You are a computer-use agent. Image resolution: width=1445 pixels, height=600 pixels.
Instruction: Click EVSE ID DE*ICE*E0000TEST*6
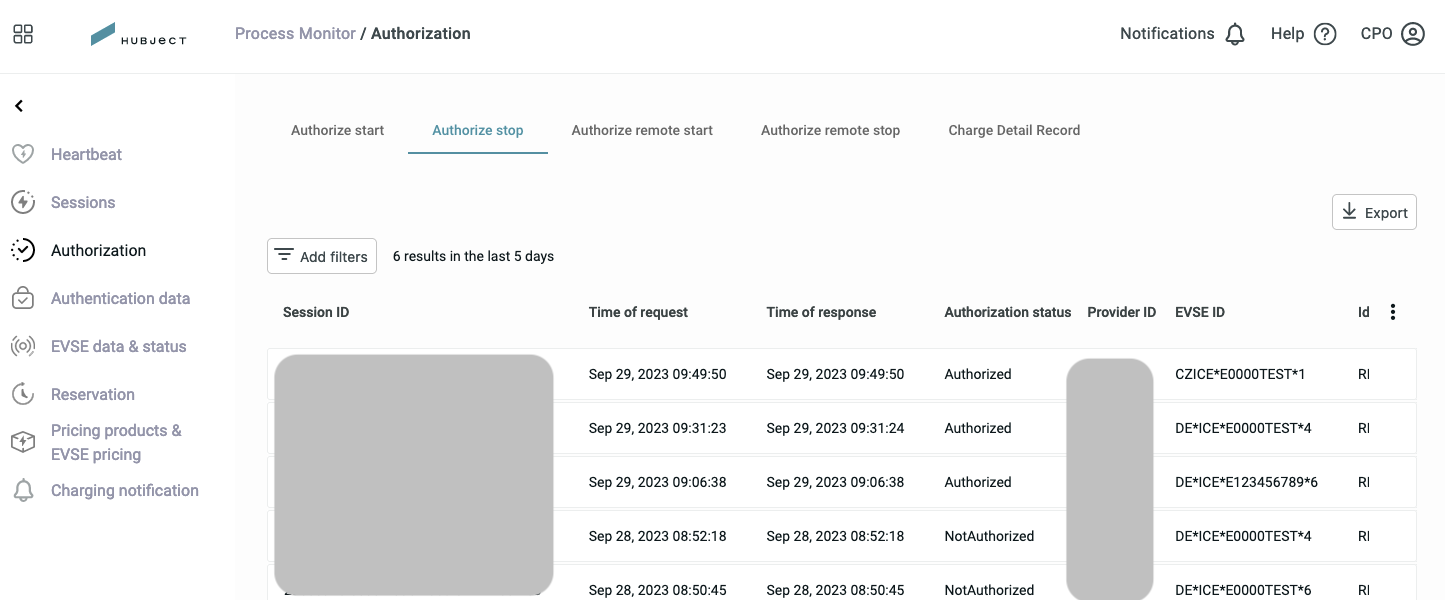coord(1244,590)
